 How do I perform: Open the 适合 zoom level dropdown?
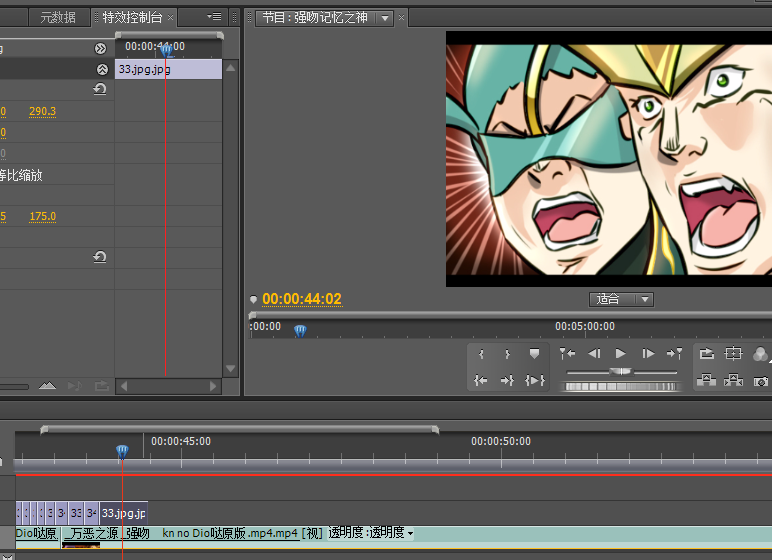(x=621, y=299)
